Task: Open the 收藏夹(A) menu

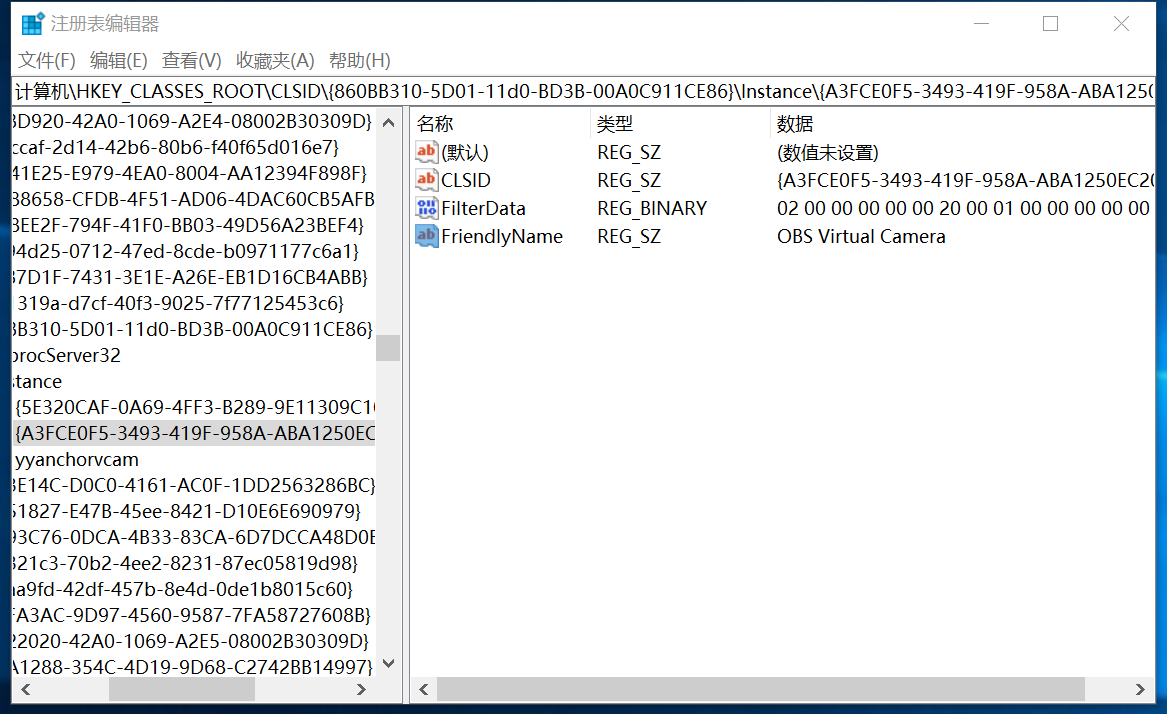Action: coord(275,60)
